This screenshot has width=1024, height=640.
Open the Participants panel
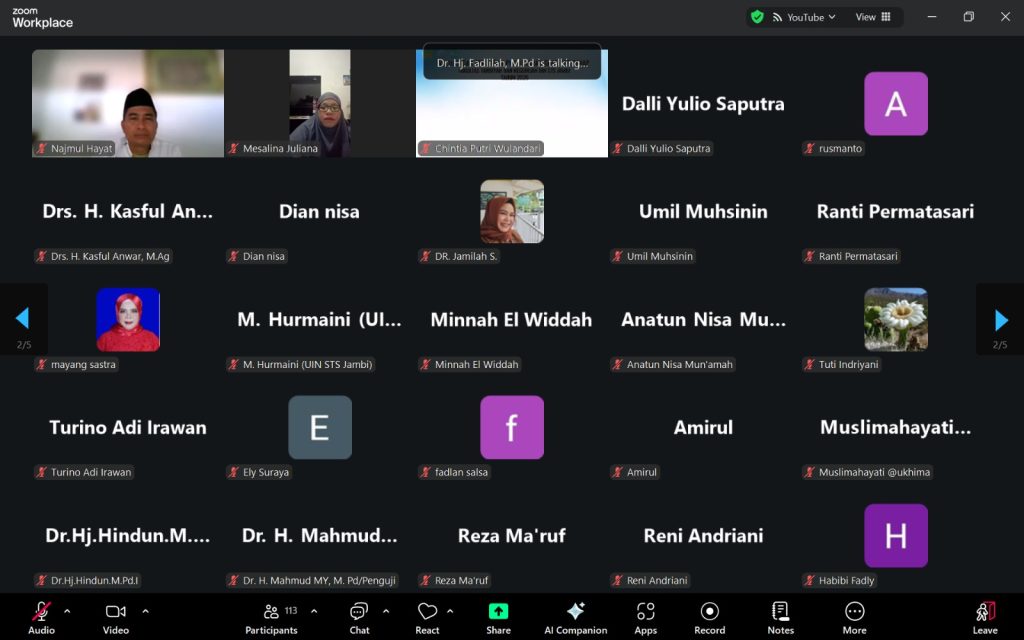(271, 617)
